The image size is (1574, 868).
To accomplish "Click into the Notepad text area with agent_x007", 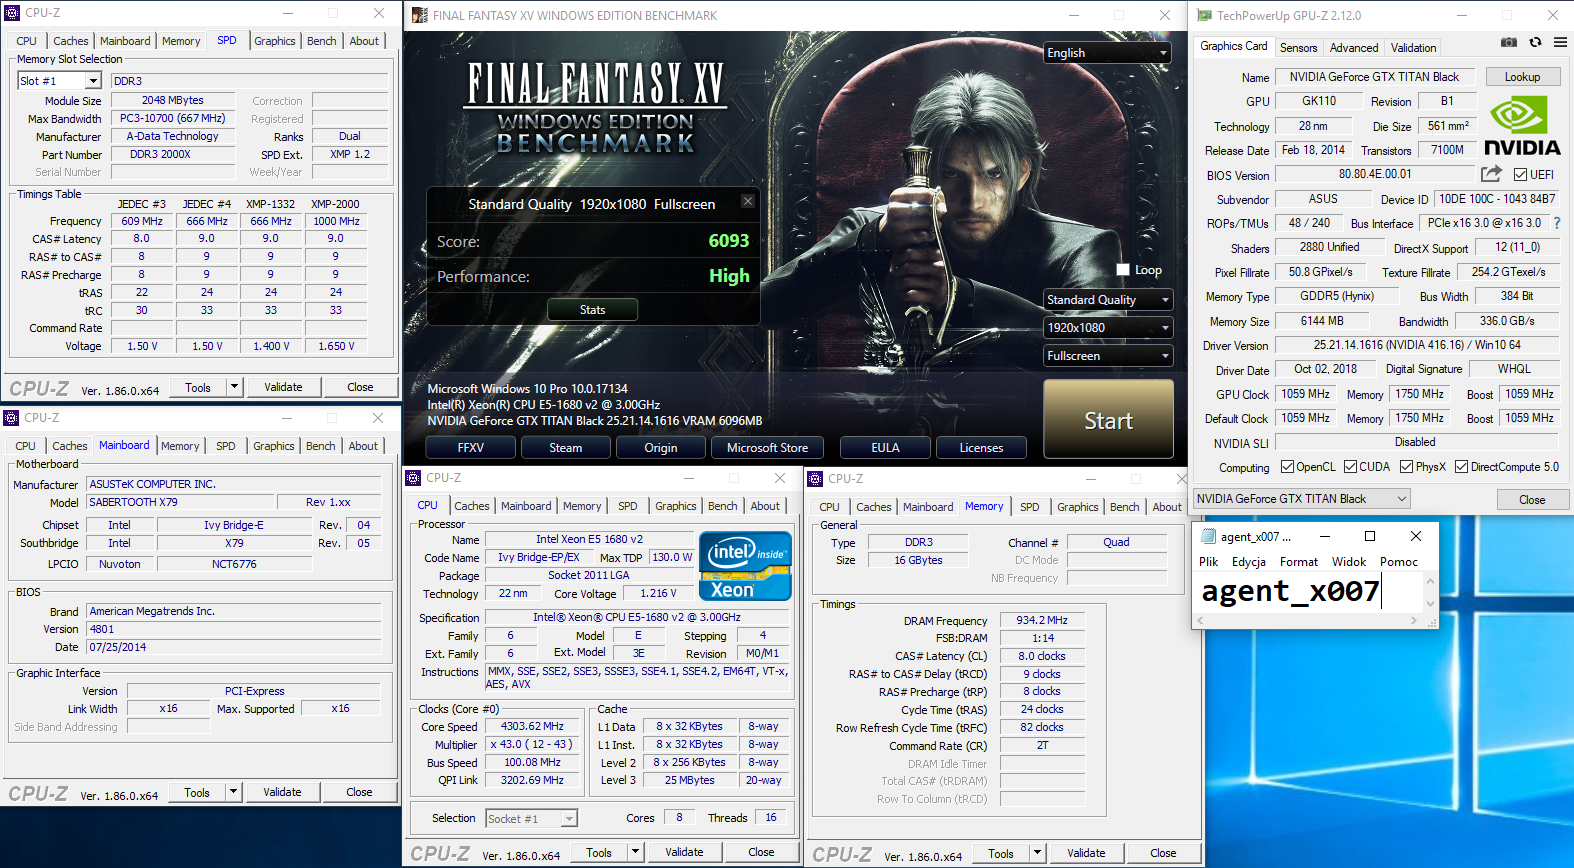I will [1309, 592].
